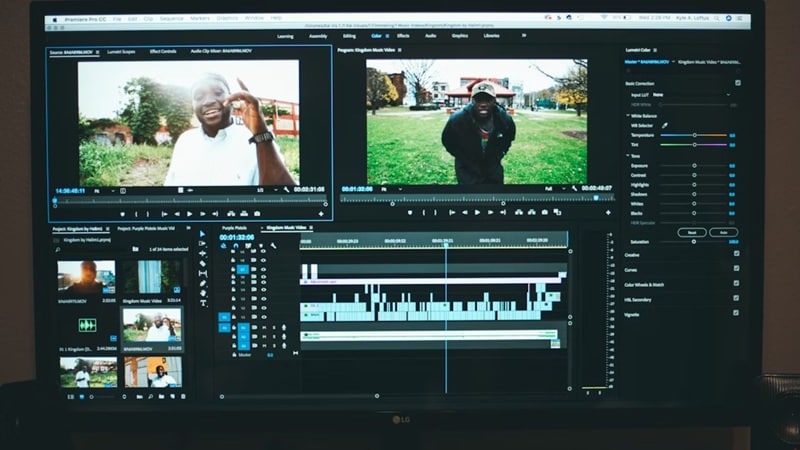The width and height of the screenshot is (800, 450).
Task: Lock the Master audio track
Action: click(234, 355)
